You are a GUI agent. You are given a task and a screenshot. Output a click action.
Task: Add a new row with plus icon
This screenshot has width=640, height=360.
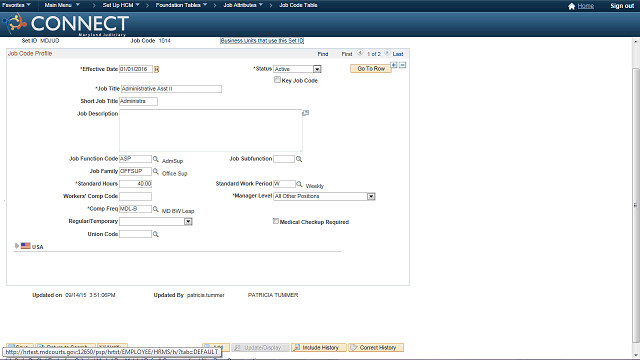tap(394, 65)
